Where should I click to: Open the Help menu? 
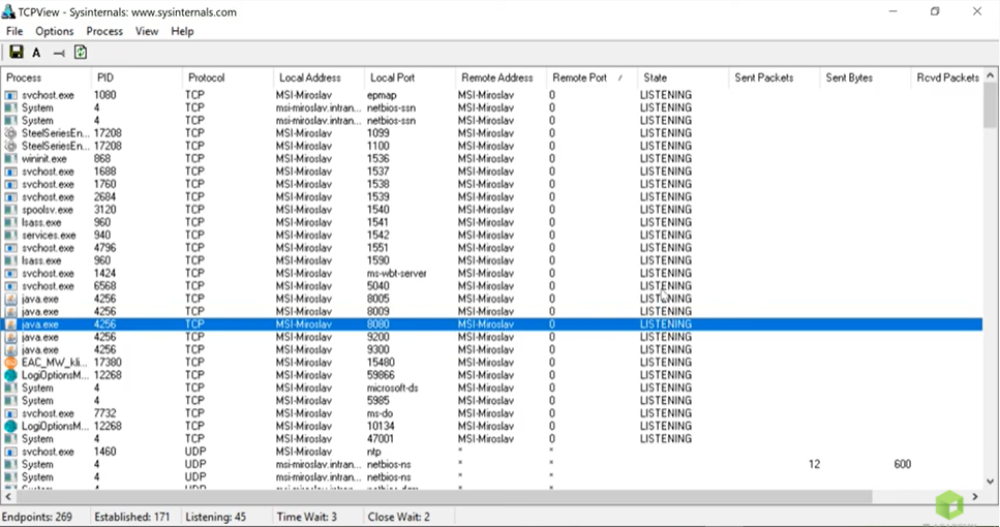pos(182,31)
